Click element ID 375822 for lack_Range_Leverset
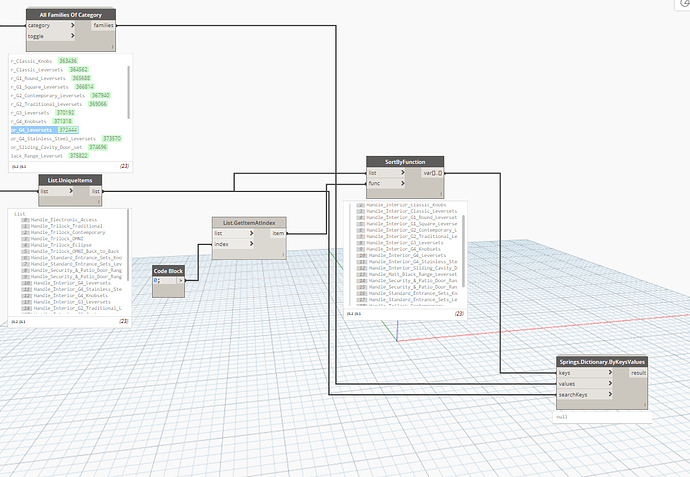Screen dimensions: 690x477 pos(79,156)
